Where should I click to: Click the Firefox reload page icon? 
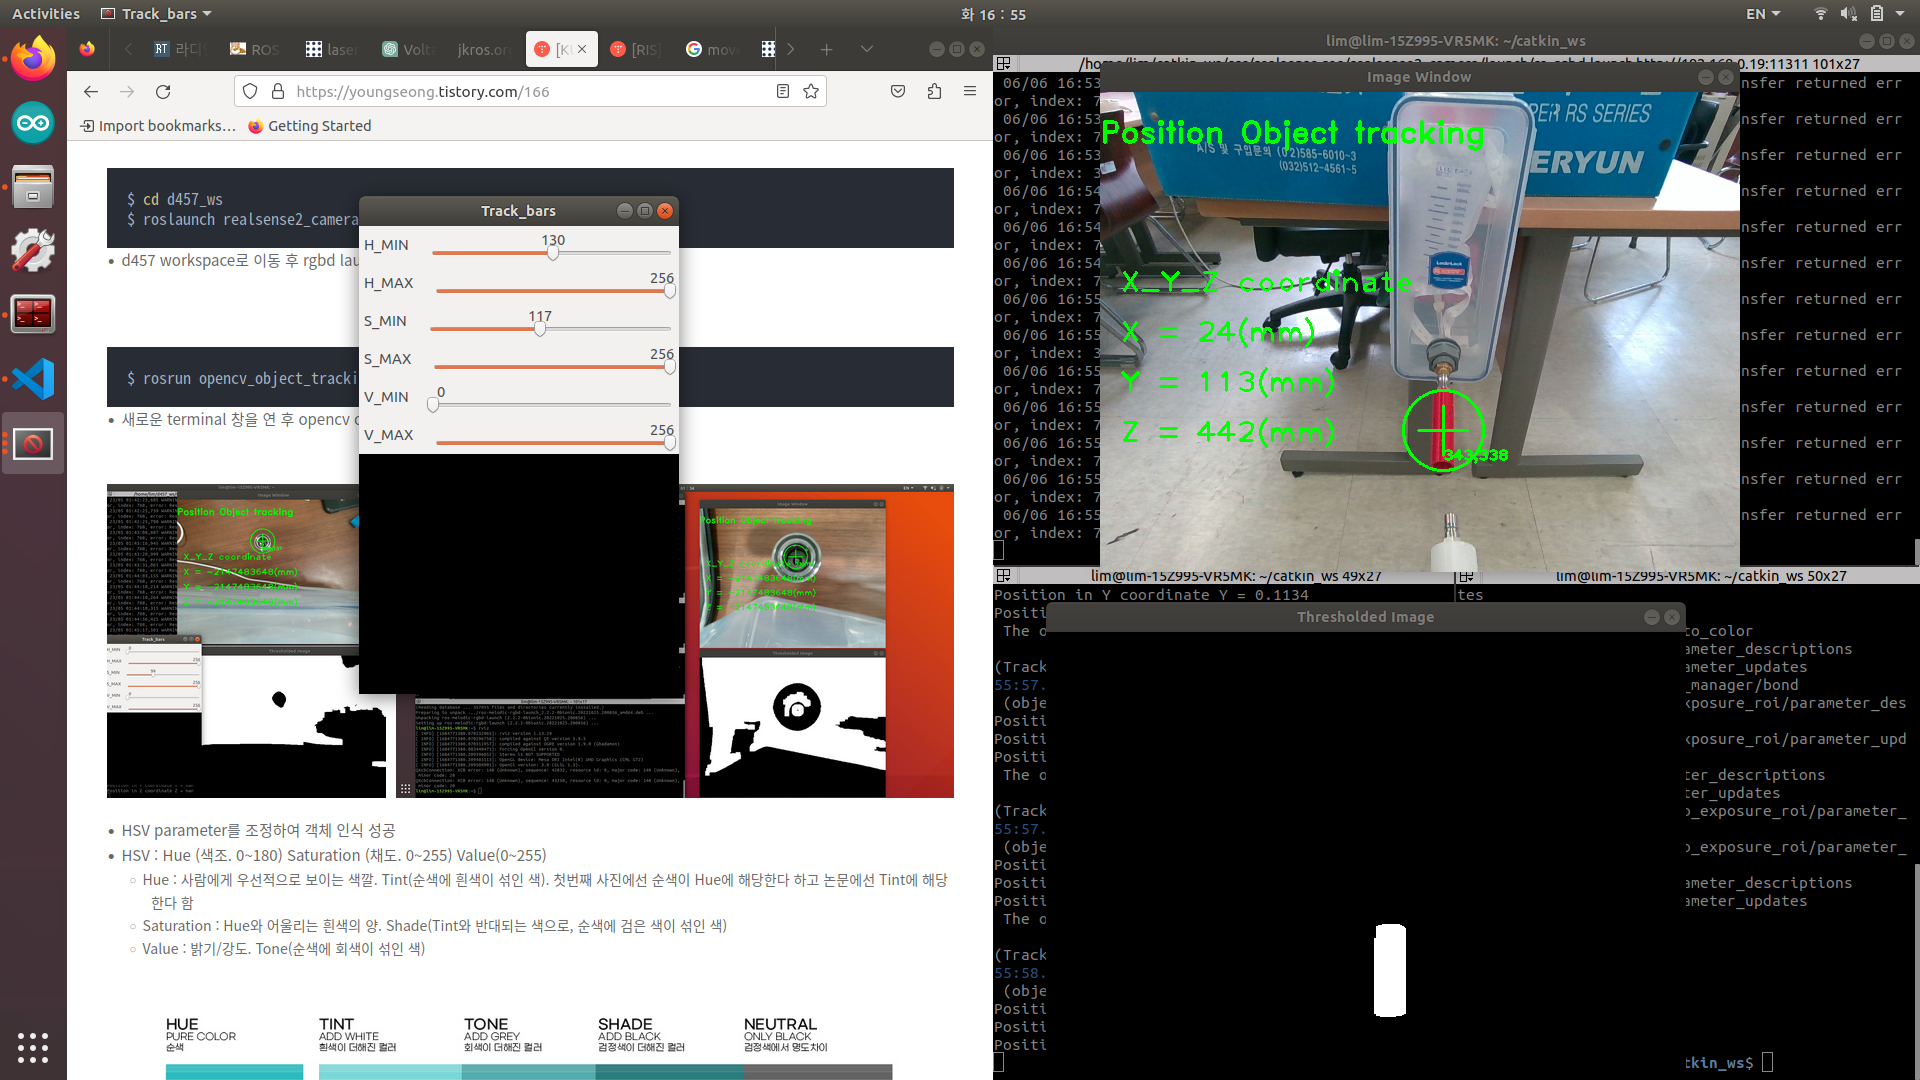163,92
